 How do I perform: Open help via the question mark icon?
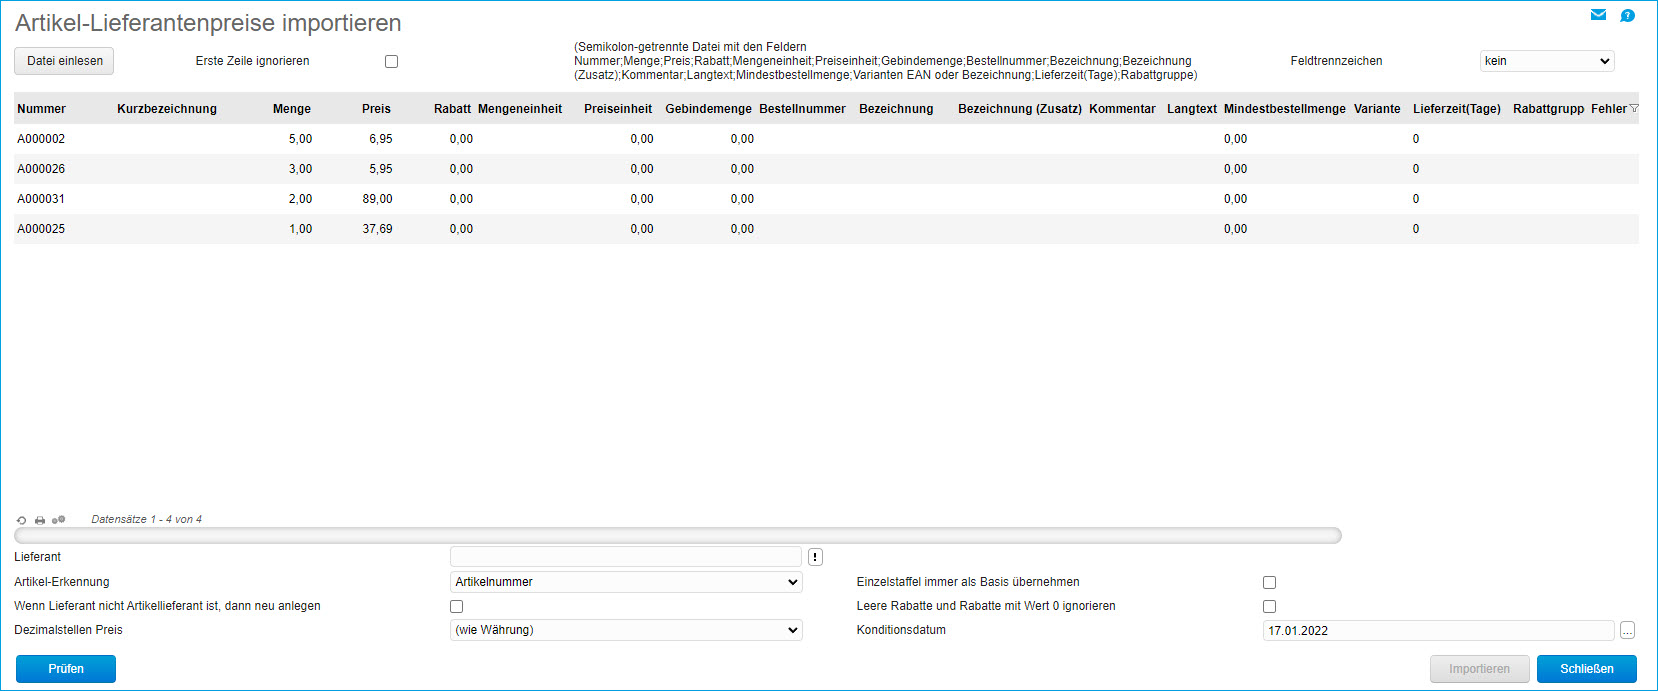(x=1627, y=15)
